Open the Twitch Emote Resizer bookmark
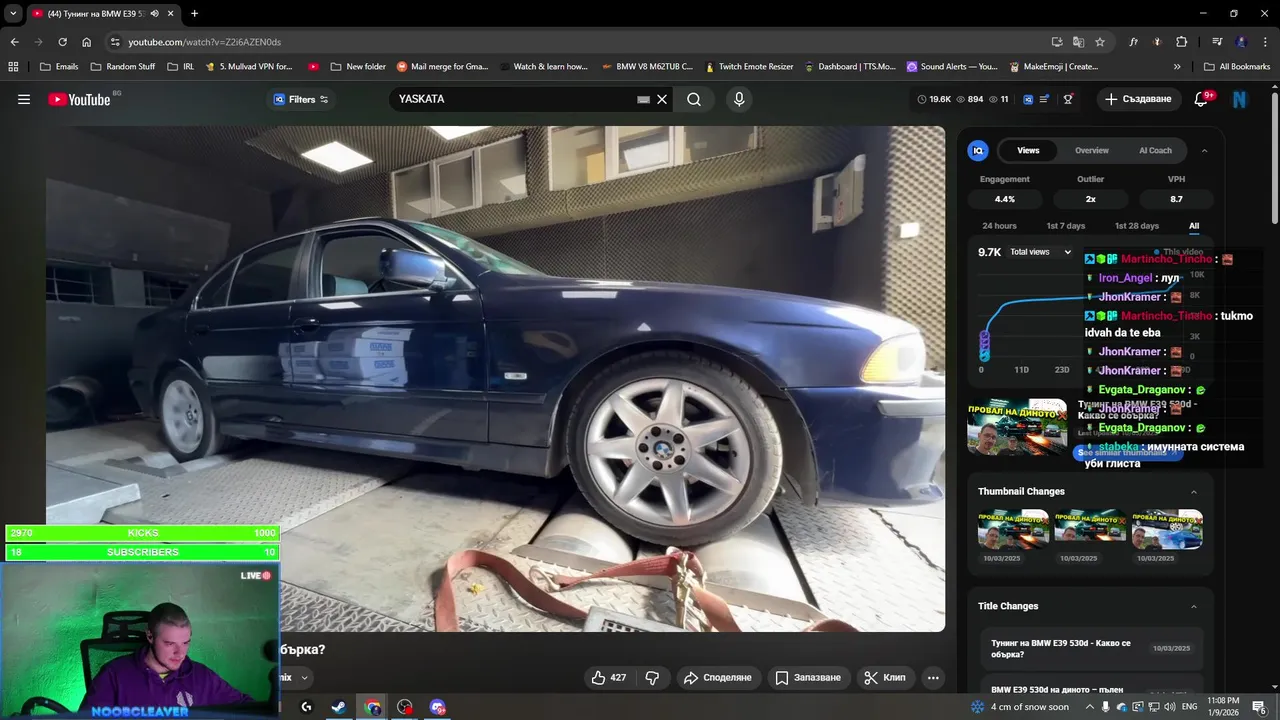Image resolution: width=1280 pixels, height=720 pixels. (749, 67)
